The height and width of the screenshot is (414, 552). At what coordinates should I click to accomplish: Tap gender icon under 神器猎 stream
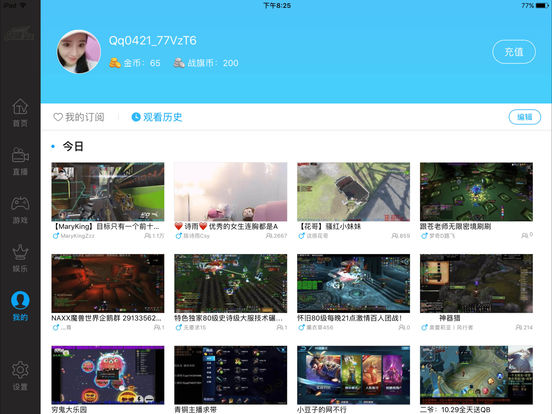424,327
